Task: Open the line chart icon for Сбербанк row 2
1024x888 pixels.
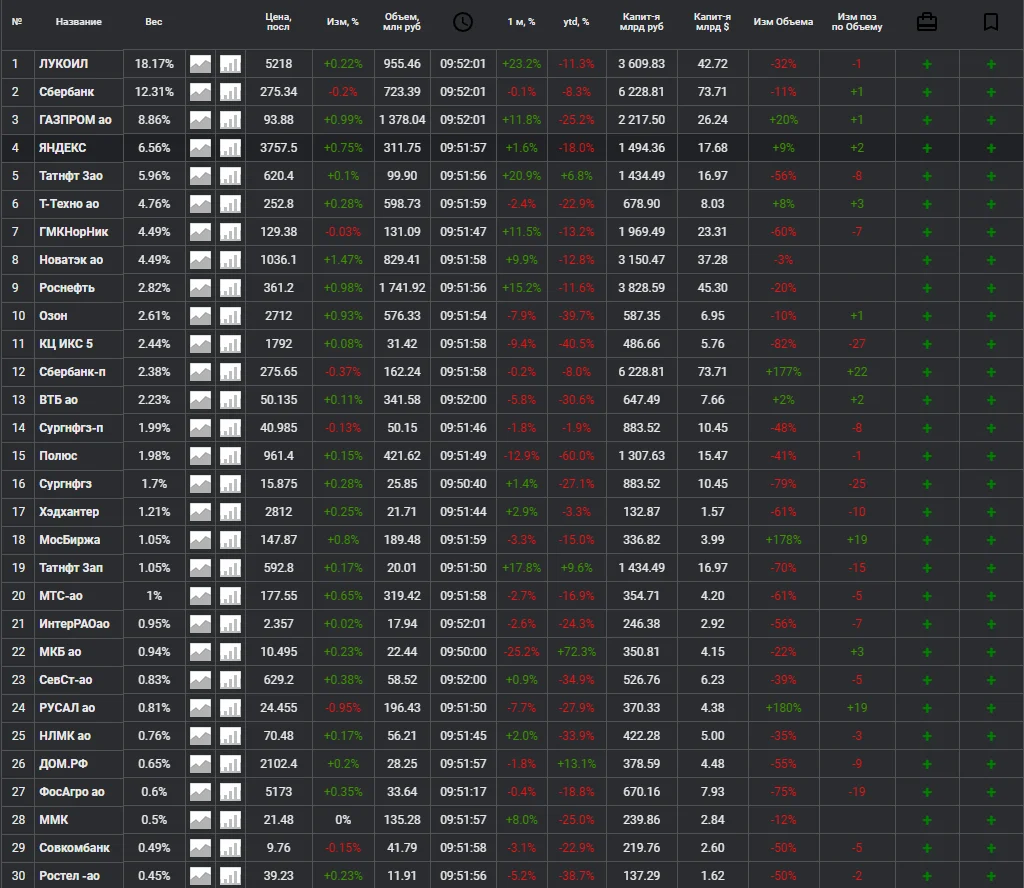Action: point(200,92)
